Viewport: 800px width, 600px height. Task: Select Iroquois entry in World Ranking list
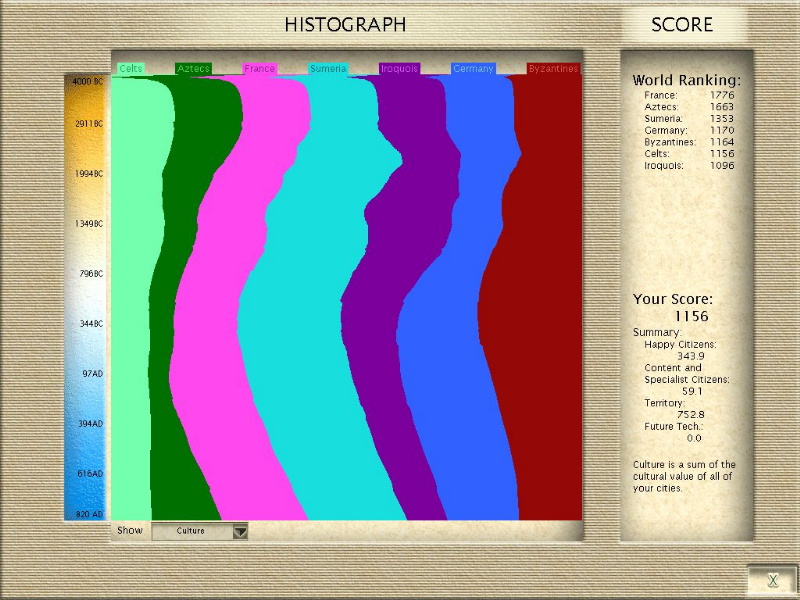tap(664, 166)
